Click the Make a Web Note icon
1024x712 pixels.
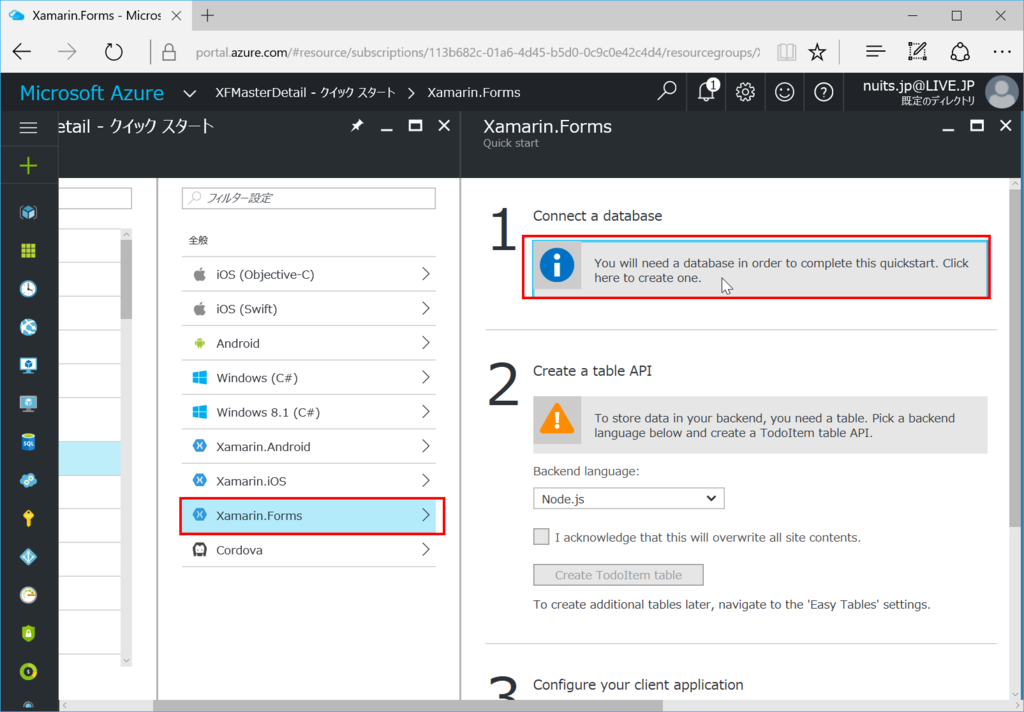[x=917, y=52]
